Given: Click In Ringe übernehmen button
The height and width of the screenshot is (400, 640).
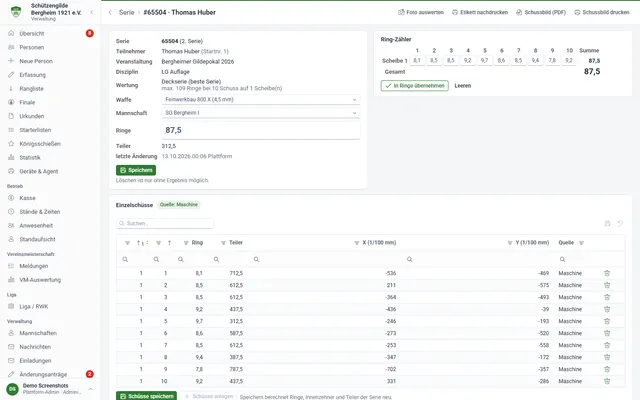Looking at the screenshot, I should click(x=415, y=86).
